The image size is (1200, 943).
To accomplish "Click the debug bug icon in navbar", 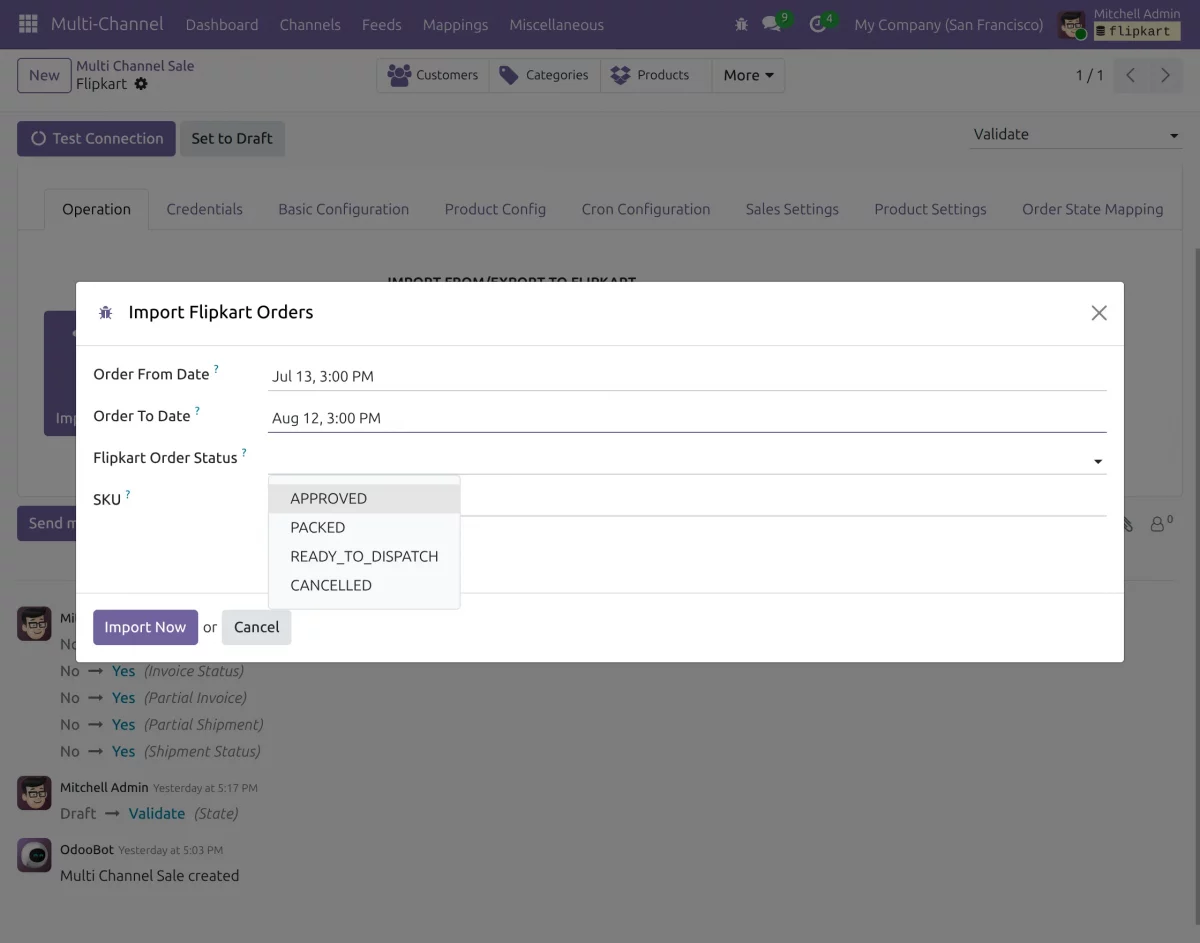I will (741, 24).
